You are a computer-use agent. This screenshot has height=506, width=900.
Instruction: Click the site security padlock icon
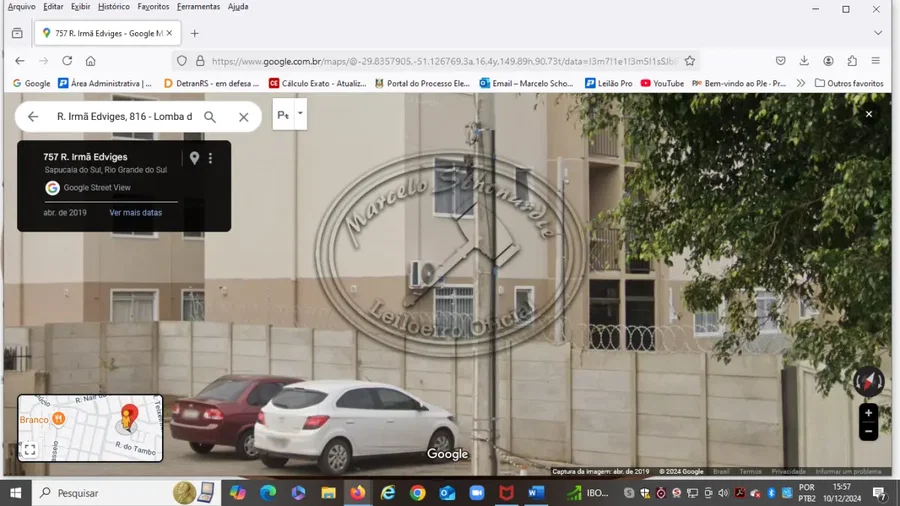pyautogui.click(x=200, y=61)
